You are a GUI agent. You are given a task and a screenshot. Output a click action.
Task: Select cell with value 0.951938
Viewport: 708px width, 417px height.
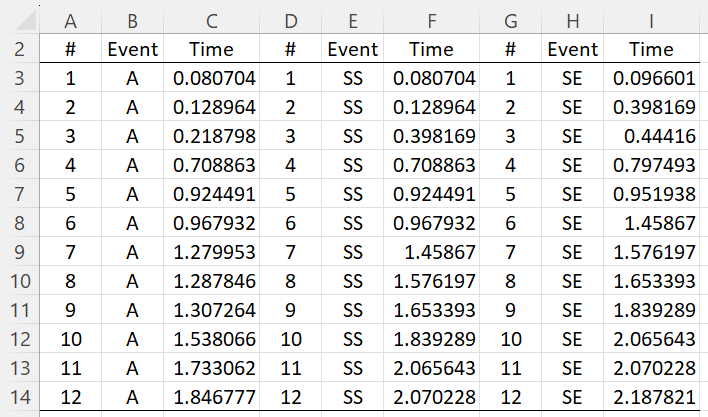[652, 194]
